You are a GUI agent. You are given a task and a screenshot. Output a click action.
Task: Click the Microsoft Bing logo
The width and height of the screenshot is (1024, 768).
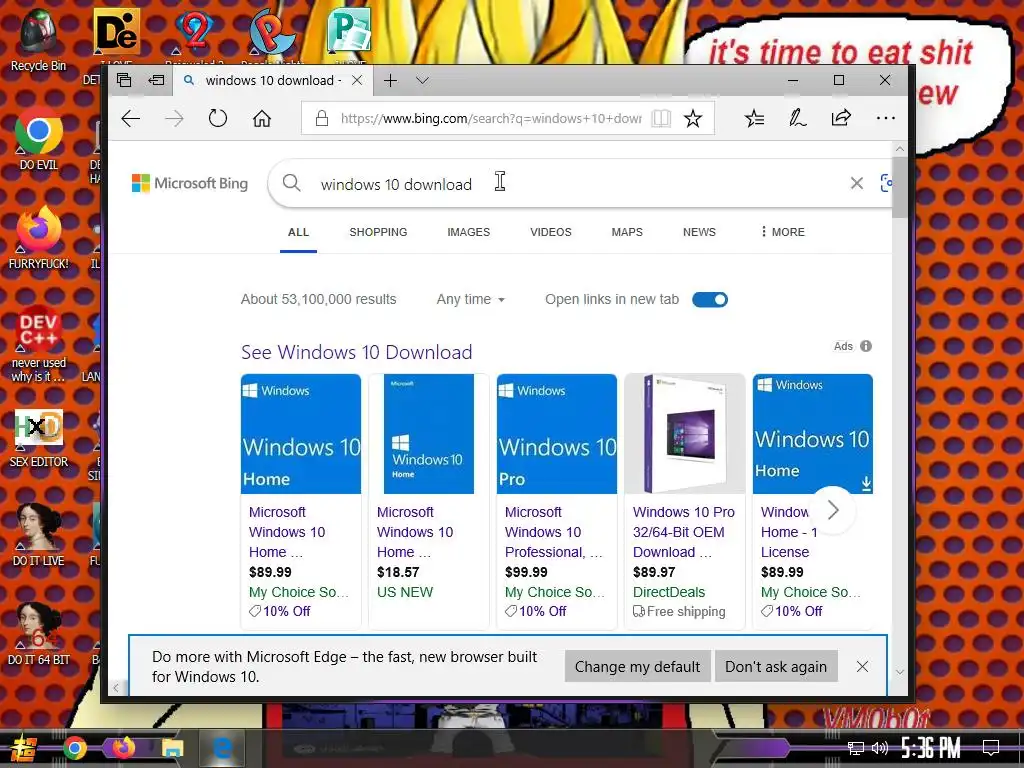click(190, 184)
